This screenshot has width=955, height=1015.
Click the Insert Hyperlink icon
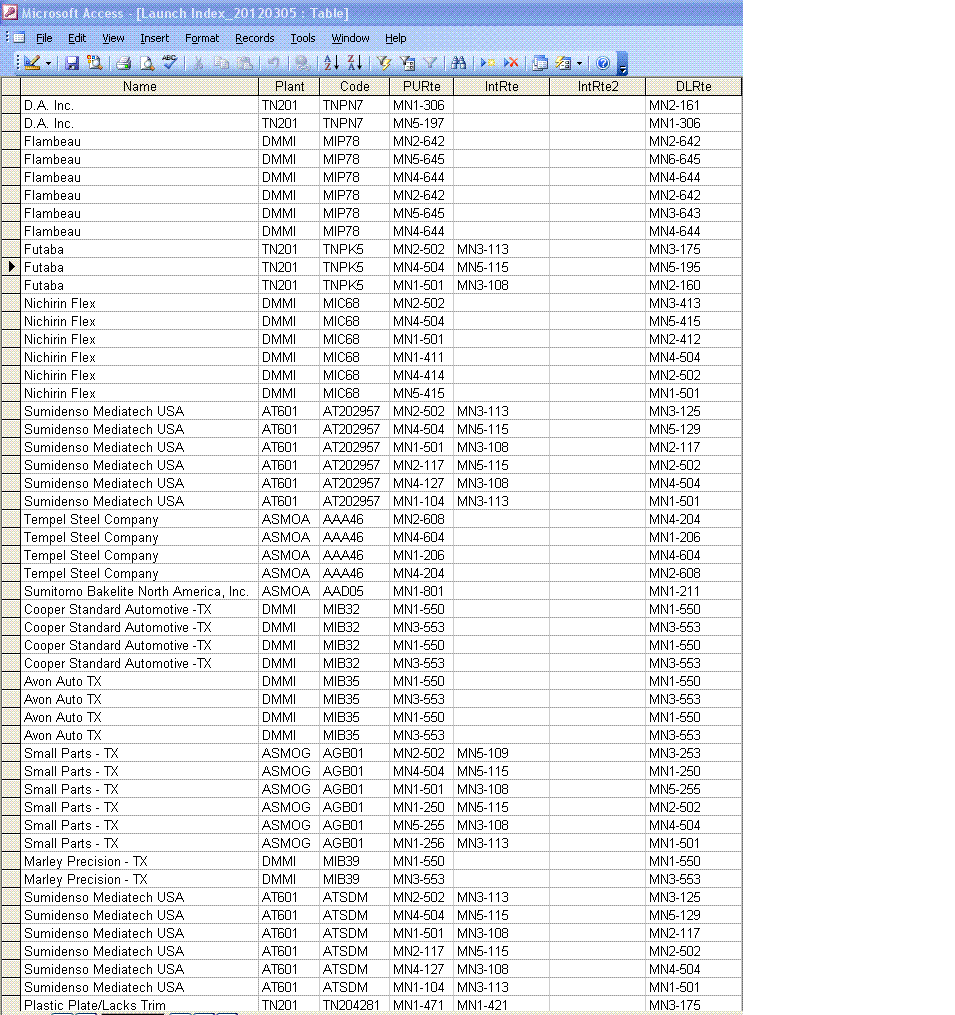pyautogui.click(x=302, y=63)
